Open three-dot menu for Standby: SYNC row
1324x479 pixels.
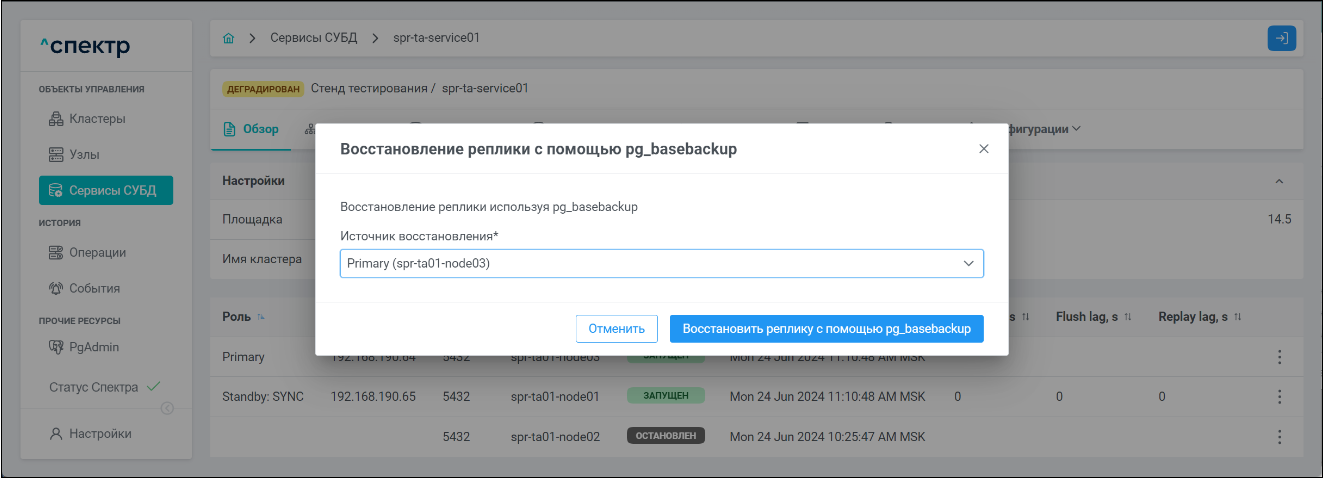(x=1279, y=397)
